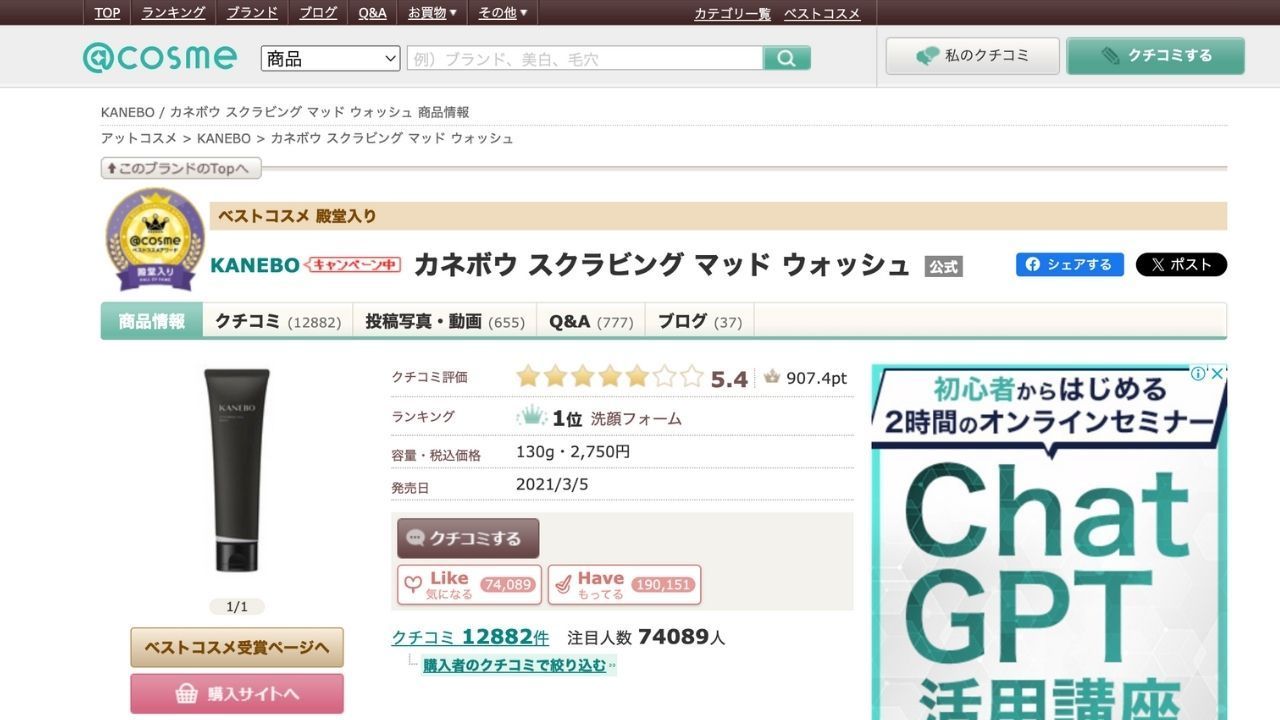
Task: Click the 殿堂入り award badge
Action: point(155,240)
